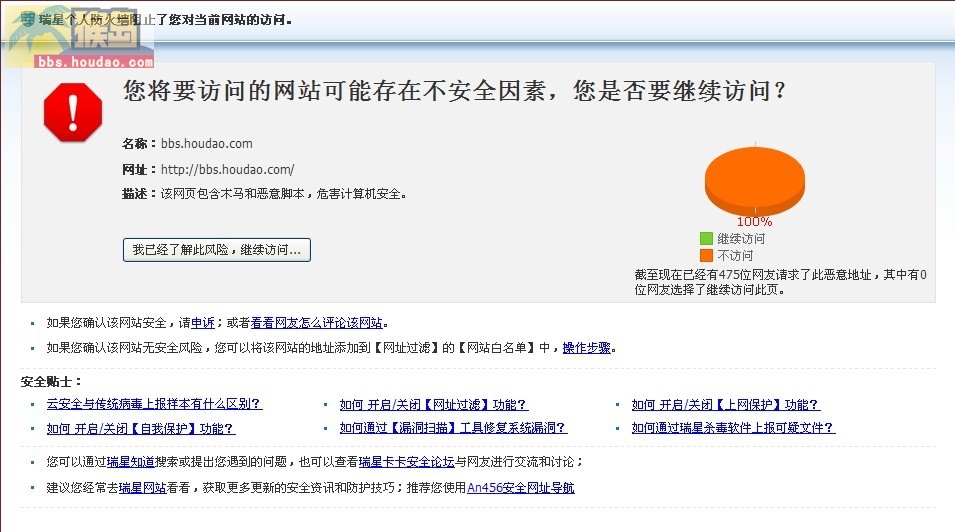
Task: Open the 申诉 appeal link
Action: (203, 323)
